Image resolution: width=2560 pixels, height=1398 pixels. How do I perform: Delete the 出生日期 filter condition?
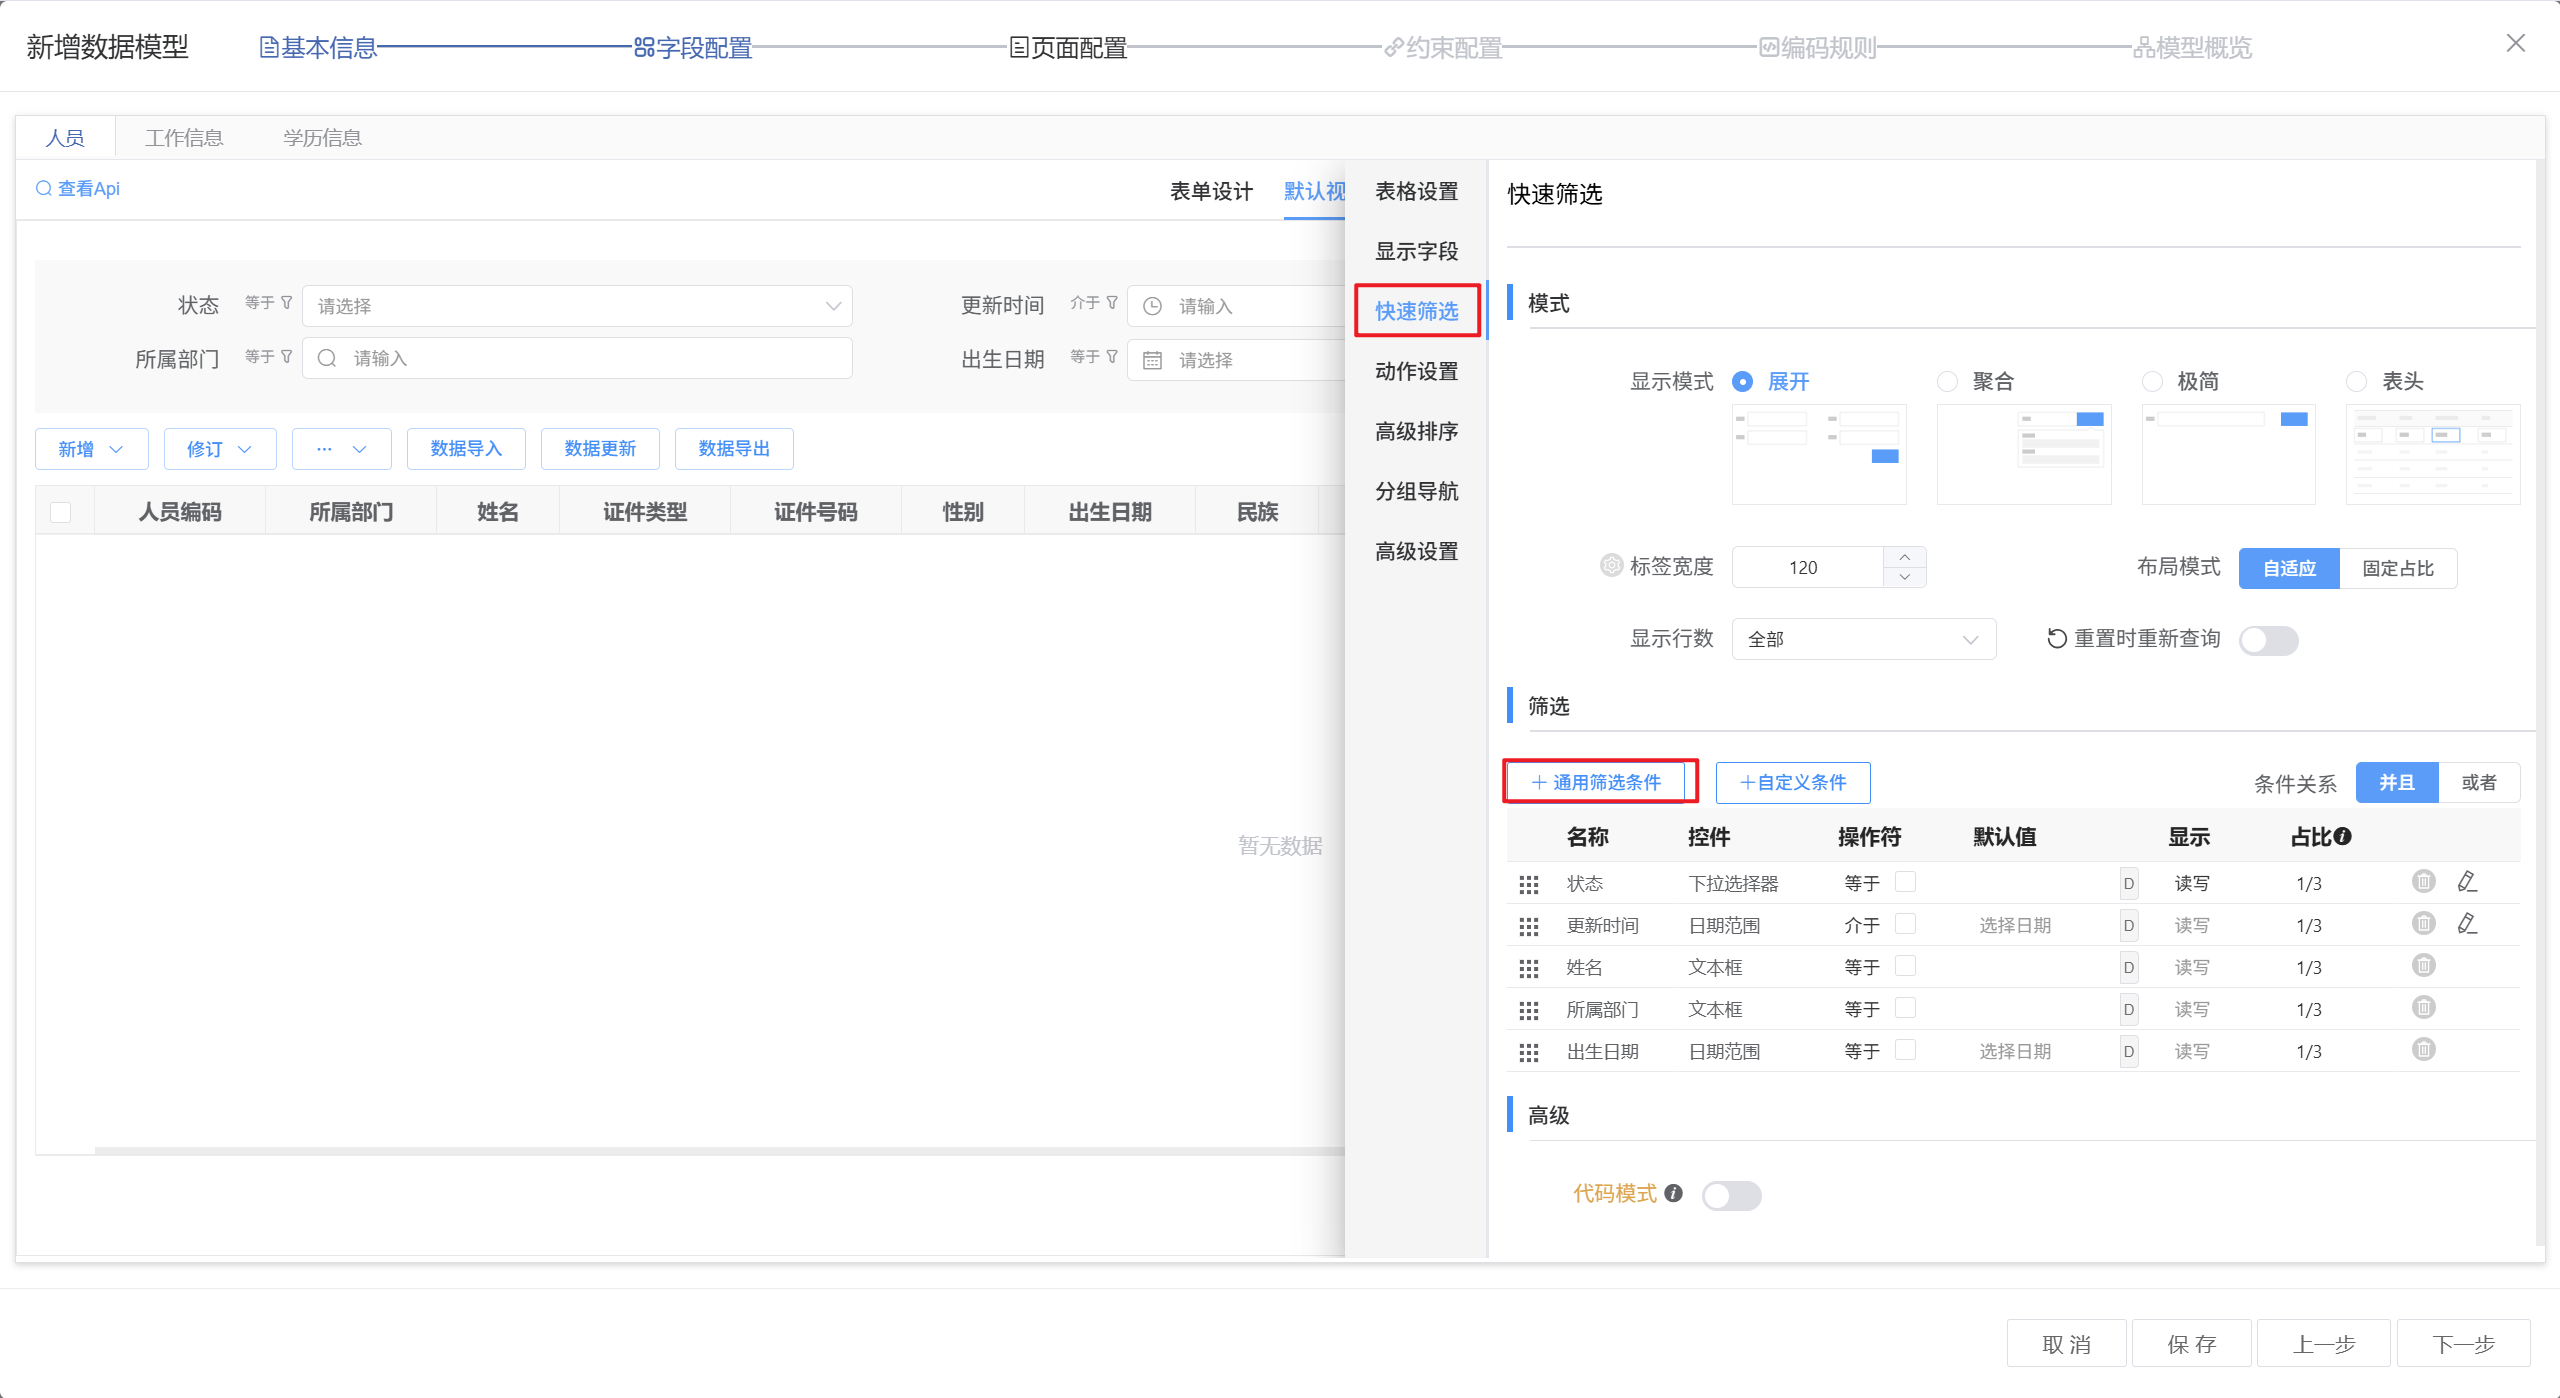click(x=2423, y=1049)
